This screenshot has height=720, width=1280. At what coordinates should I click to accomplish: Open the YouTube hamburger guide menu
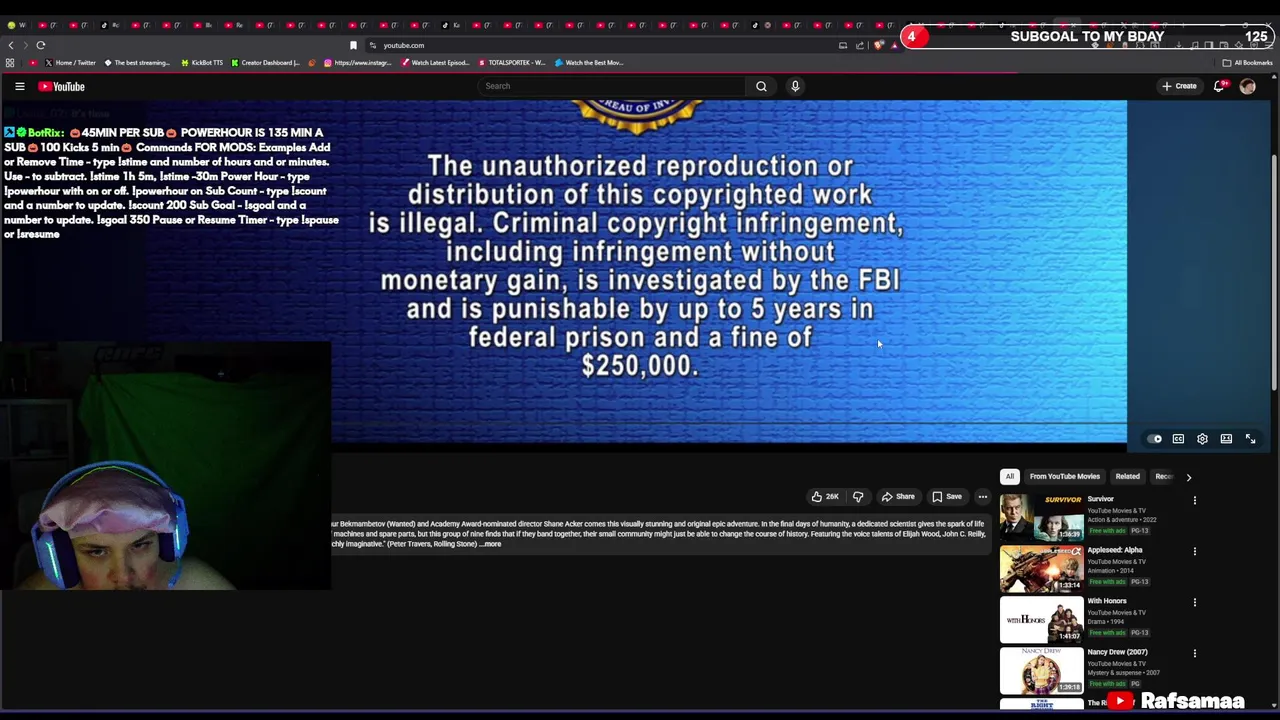[x=19, y=86]
